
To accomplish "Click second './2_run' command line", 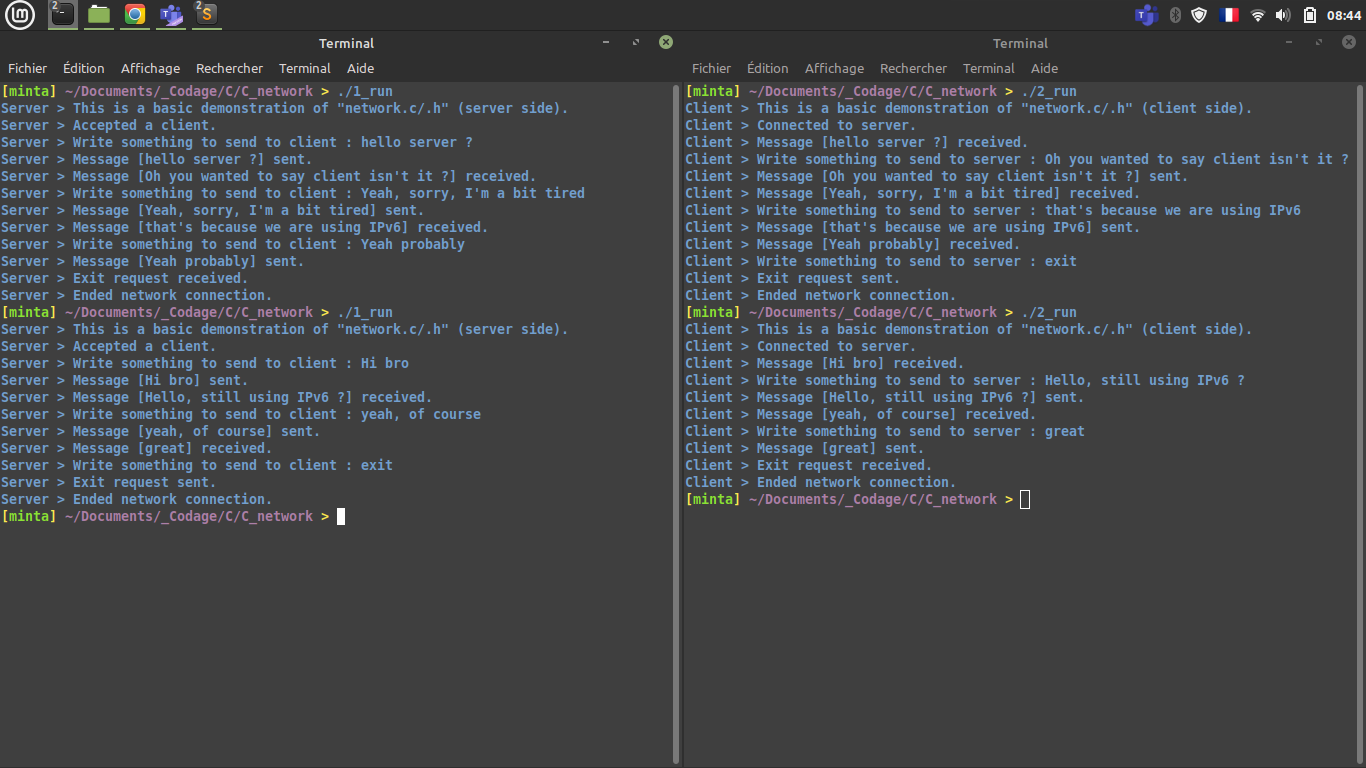I will click(881, 312).
